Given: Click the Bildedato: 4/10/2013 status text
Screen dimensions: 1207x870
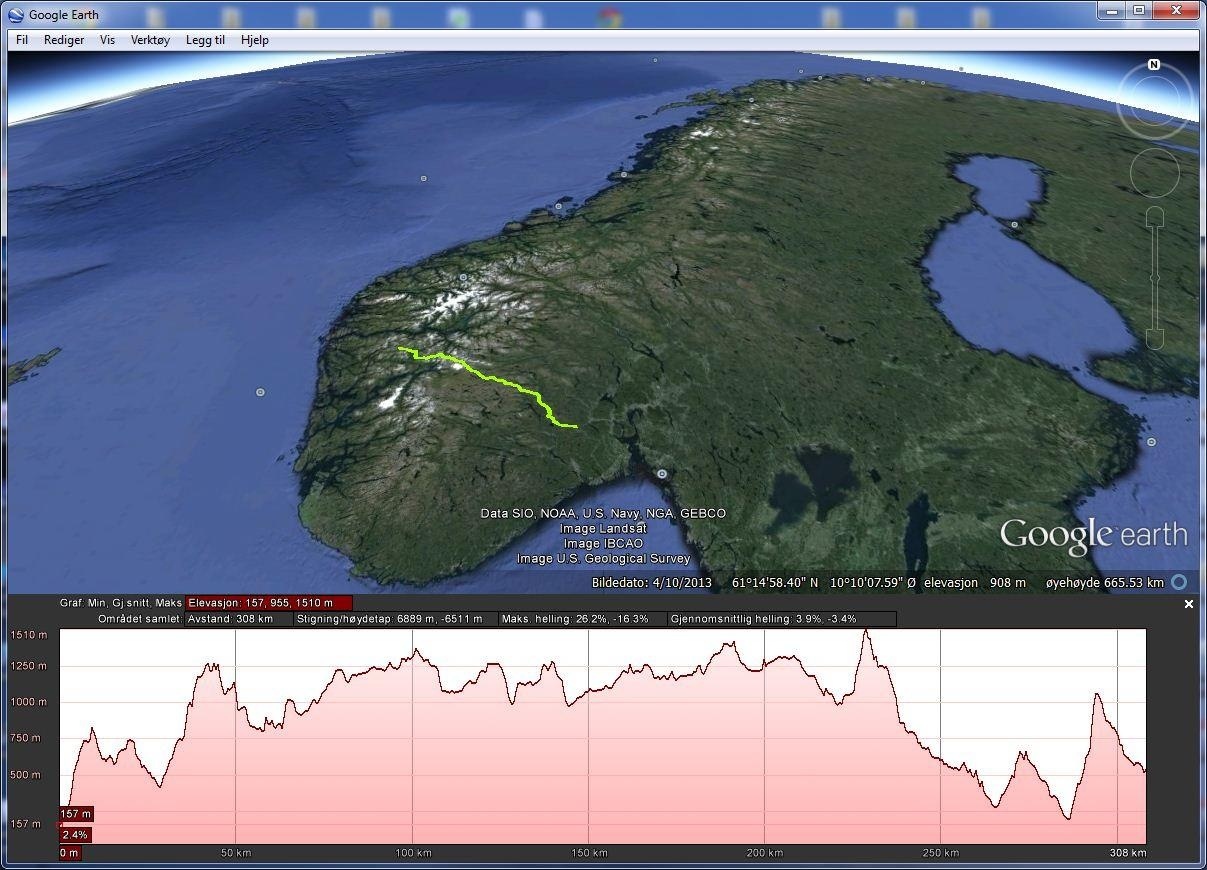Looking at the screenshot, I should (651, 582).
